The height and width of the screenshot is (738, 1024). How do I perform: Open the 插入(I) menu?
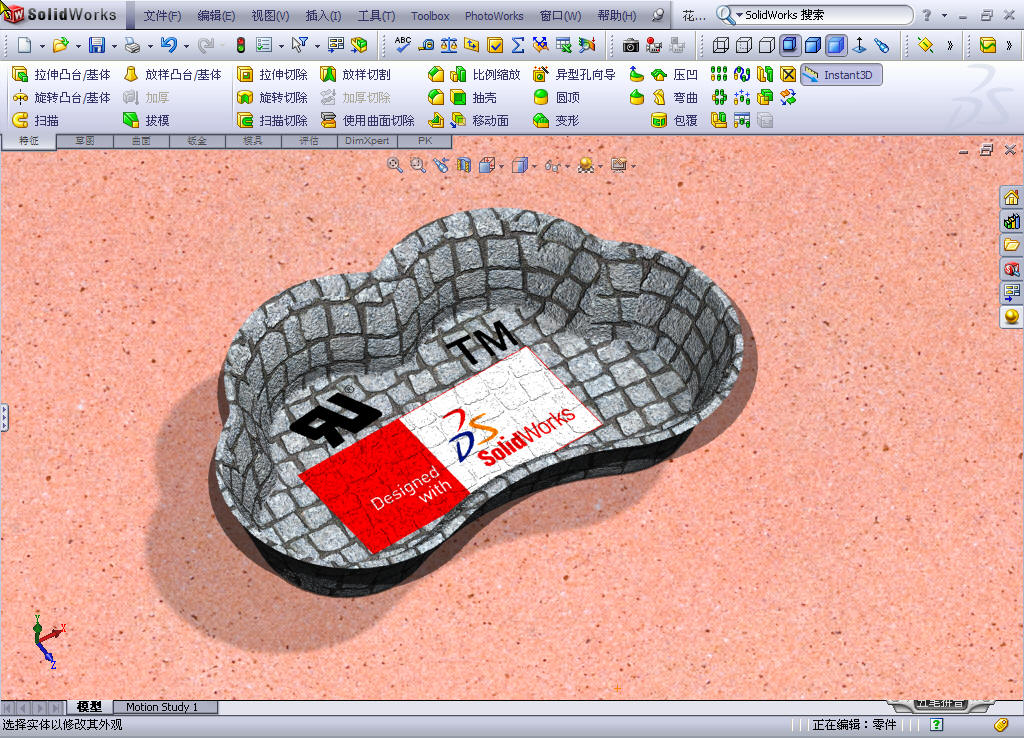point(323,16)
